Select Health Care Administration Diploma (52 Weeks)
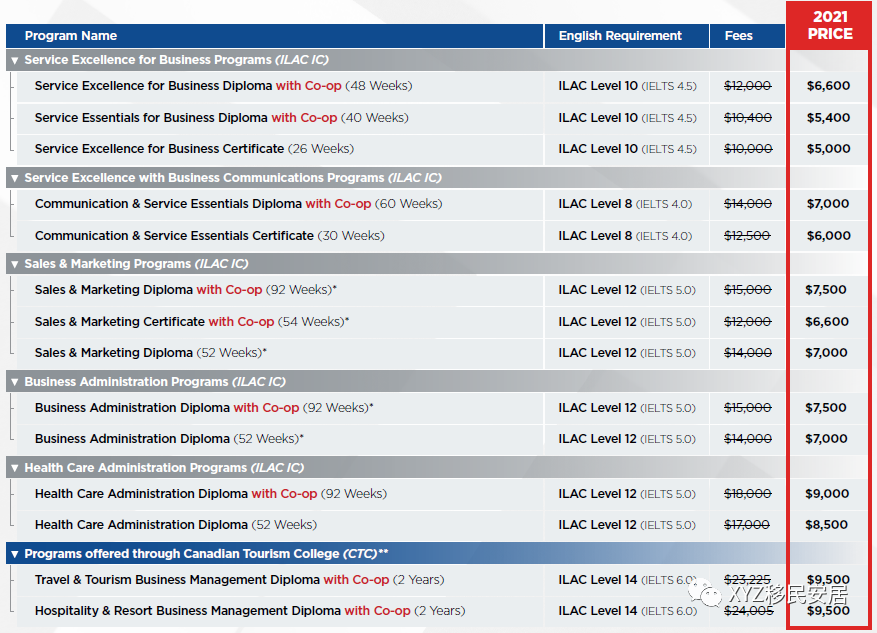877x633 pixels. (176, 525)
